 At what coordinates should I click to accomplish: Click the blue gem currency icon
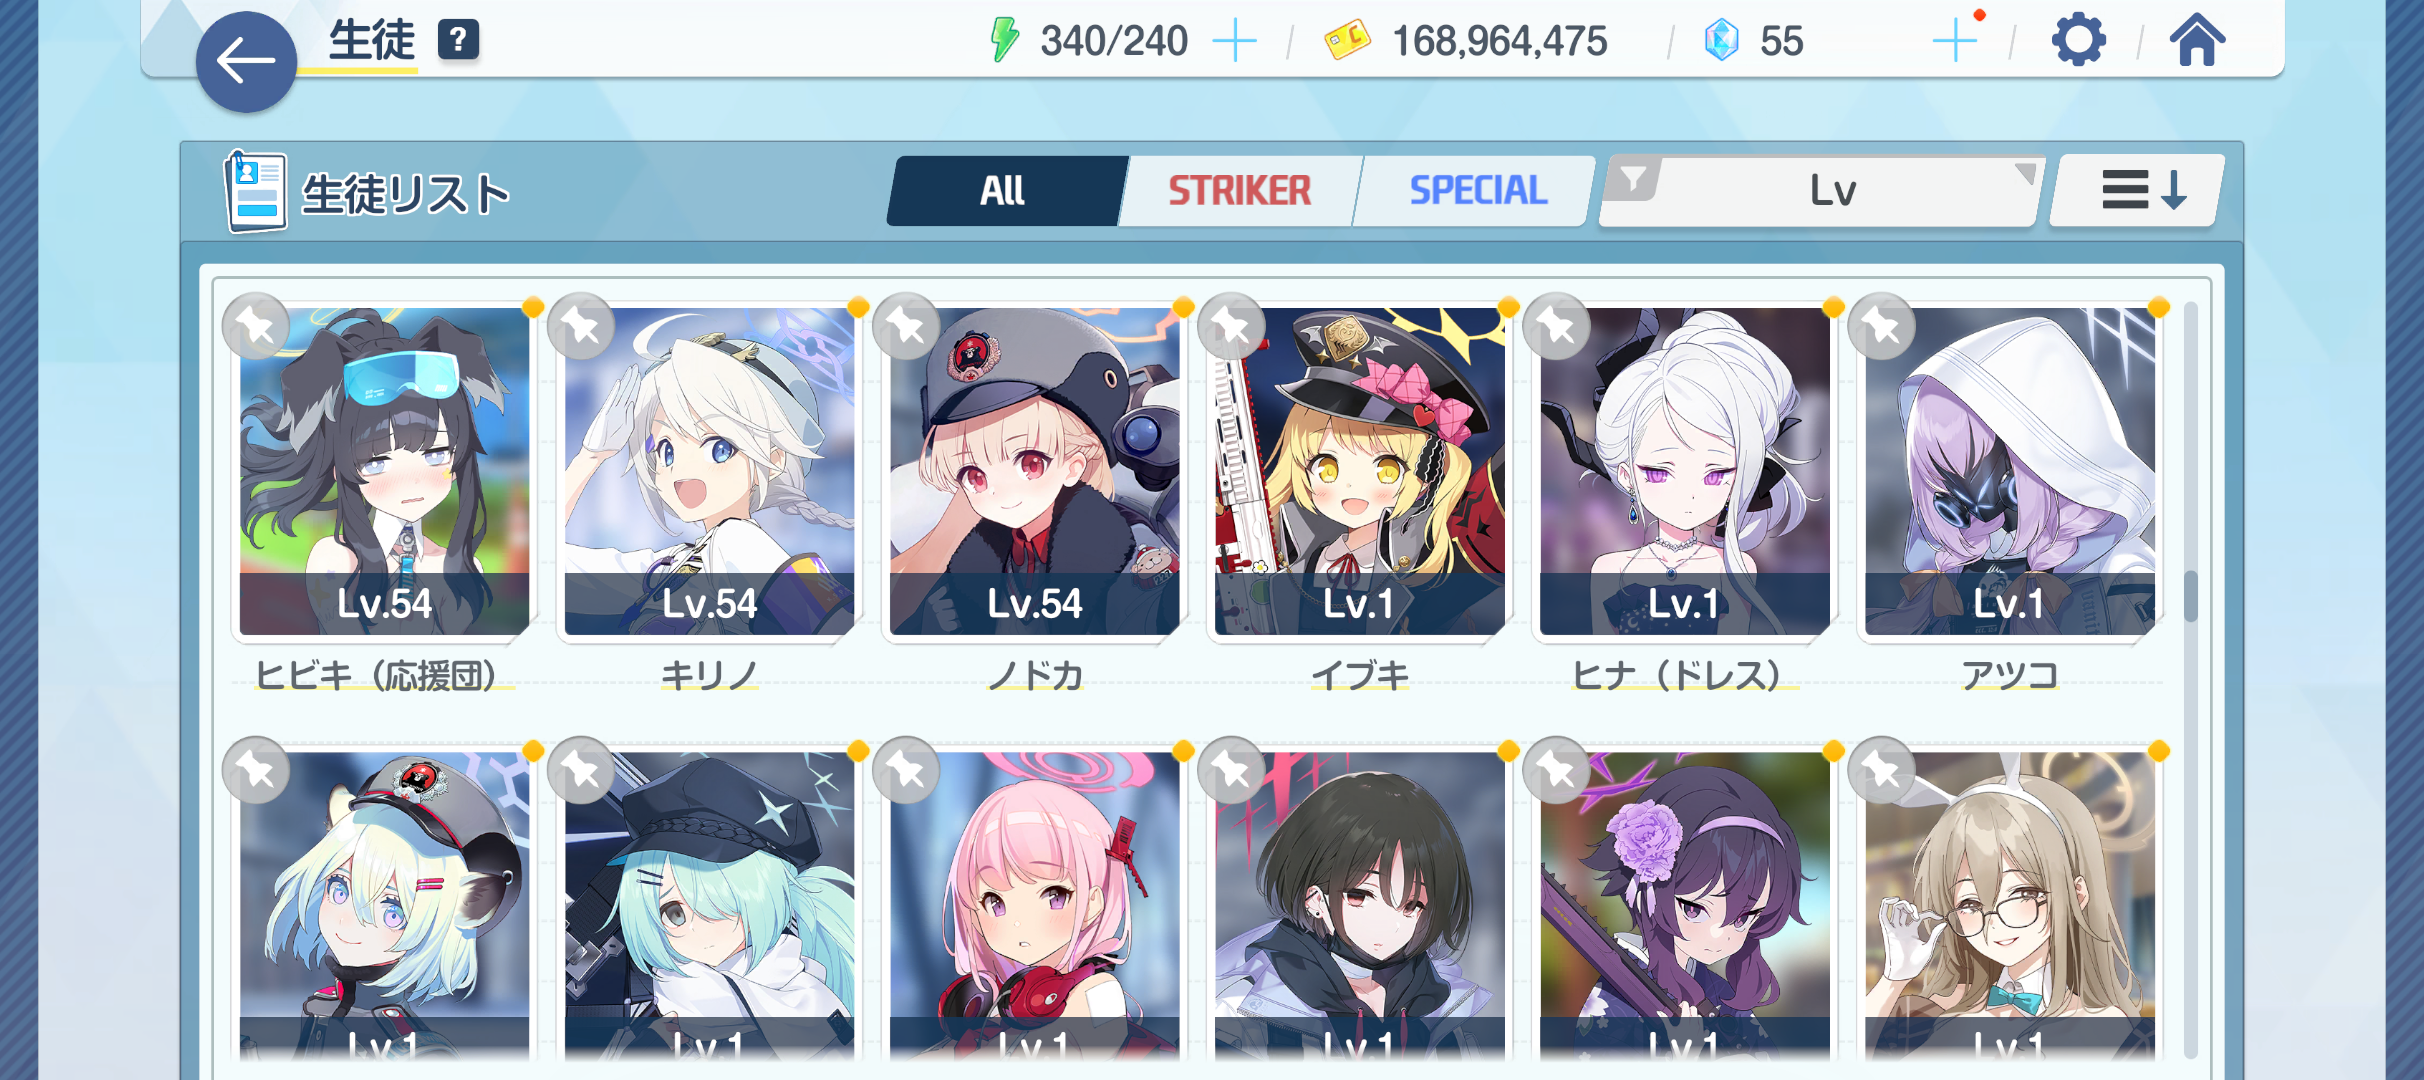tap(1721, 41)
